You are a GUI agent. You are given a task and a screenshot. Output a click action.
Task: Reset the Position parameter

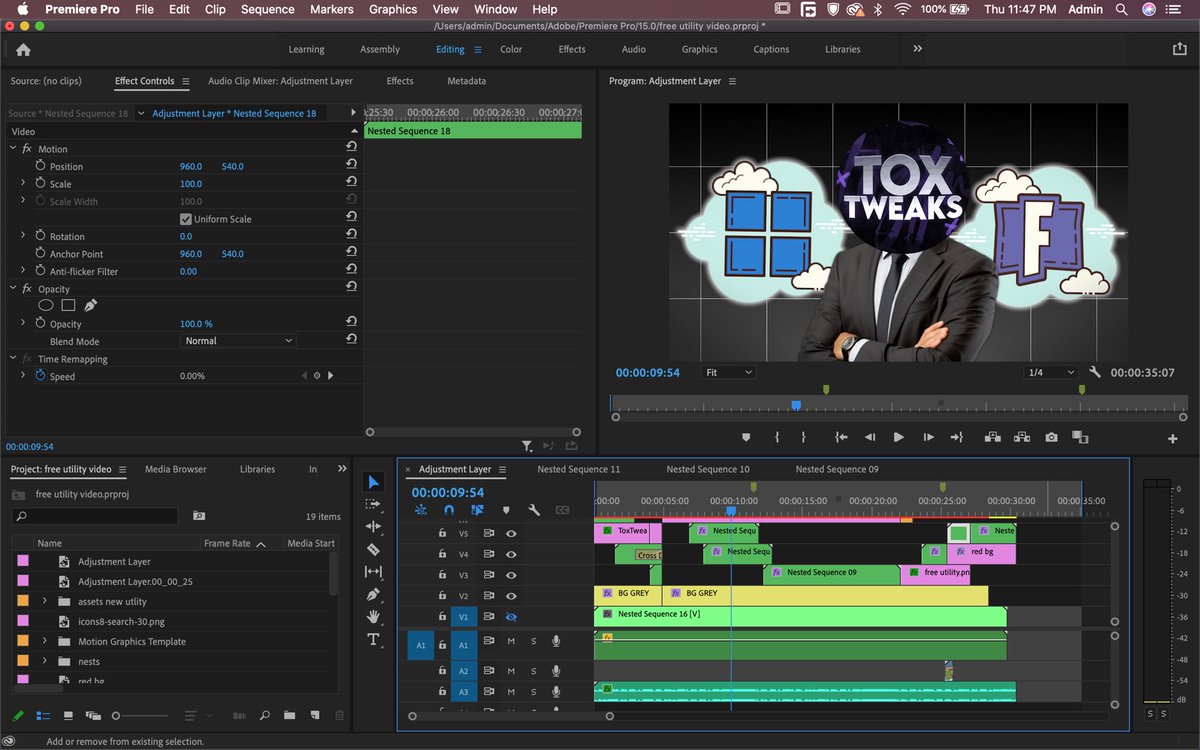tap(351, 166)
